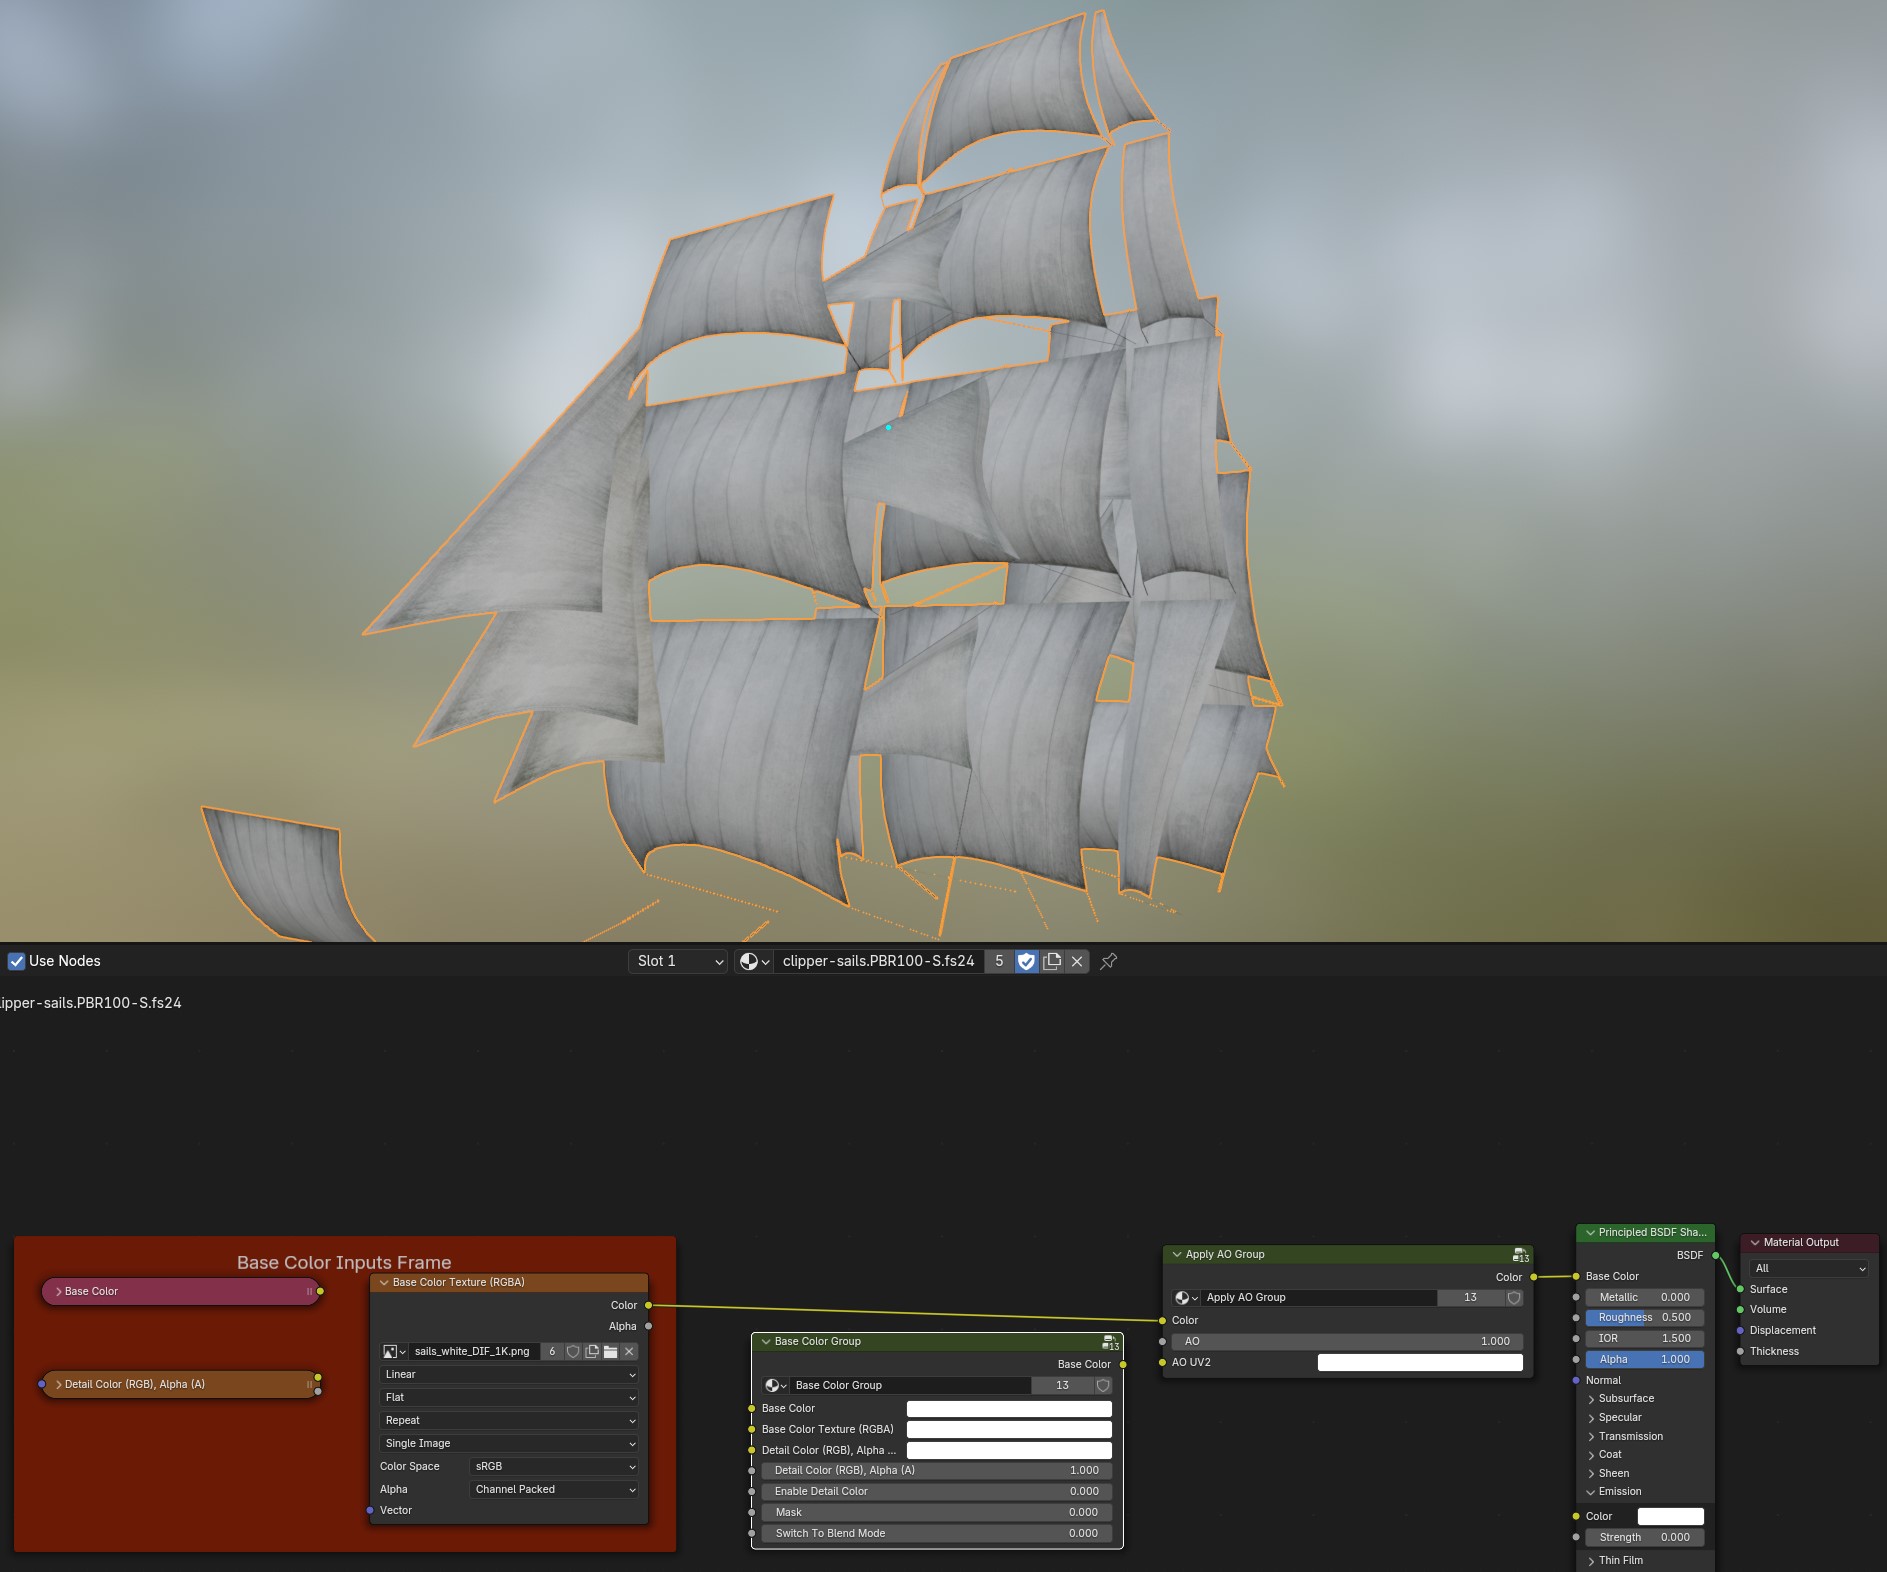This screenshot has width=1887, height=1572.
Task: Click the Emission Color white swatch
Action: point(1669,1516)
